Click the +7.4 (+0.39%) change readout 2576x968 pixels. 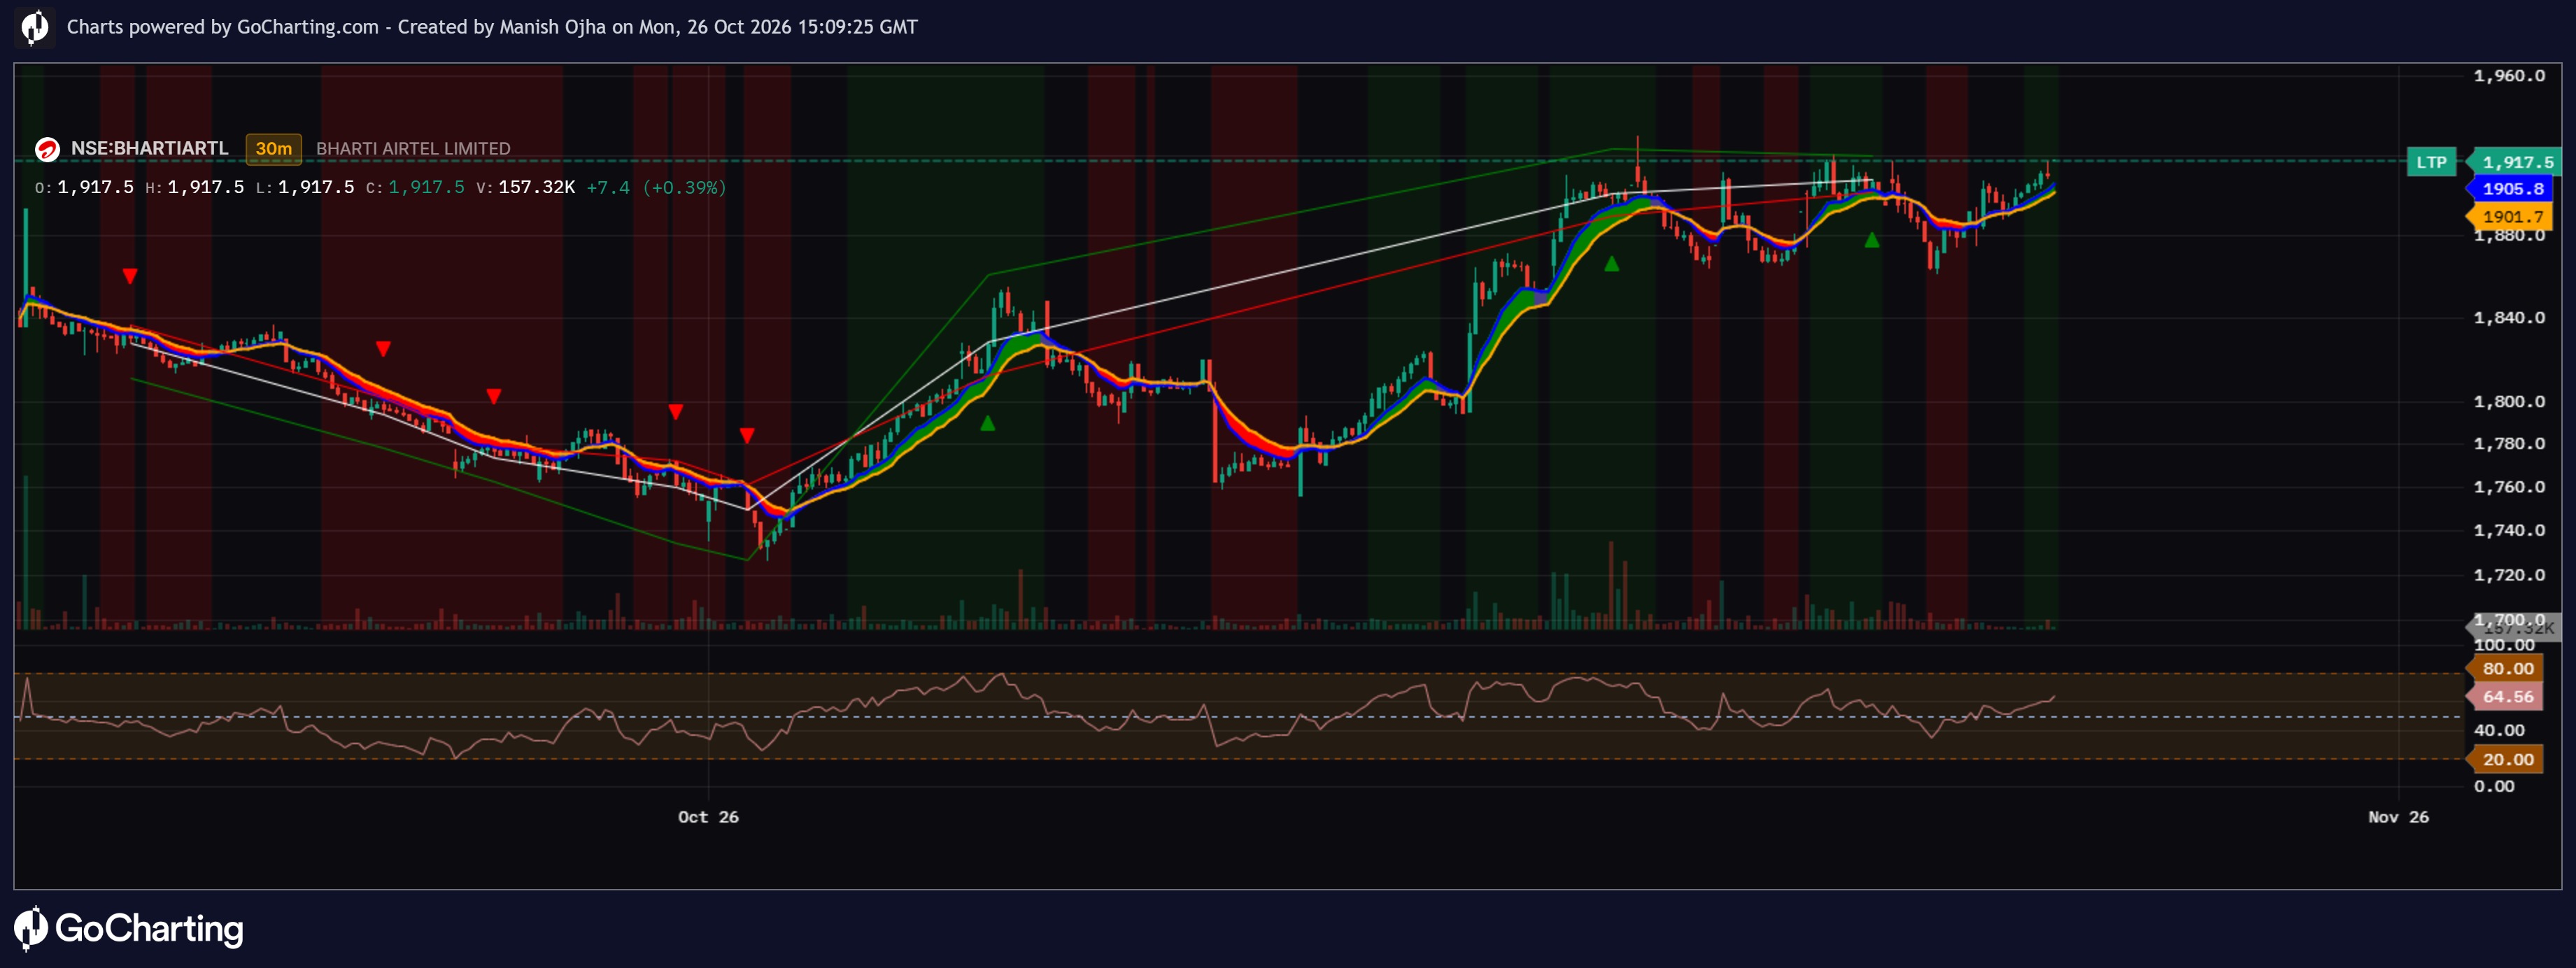tap(656, 188)
